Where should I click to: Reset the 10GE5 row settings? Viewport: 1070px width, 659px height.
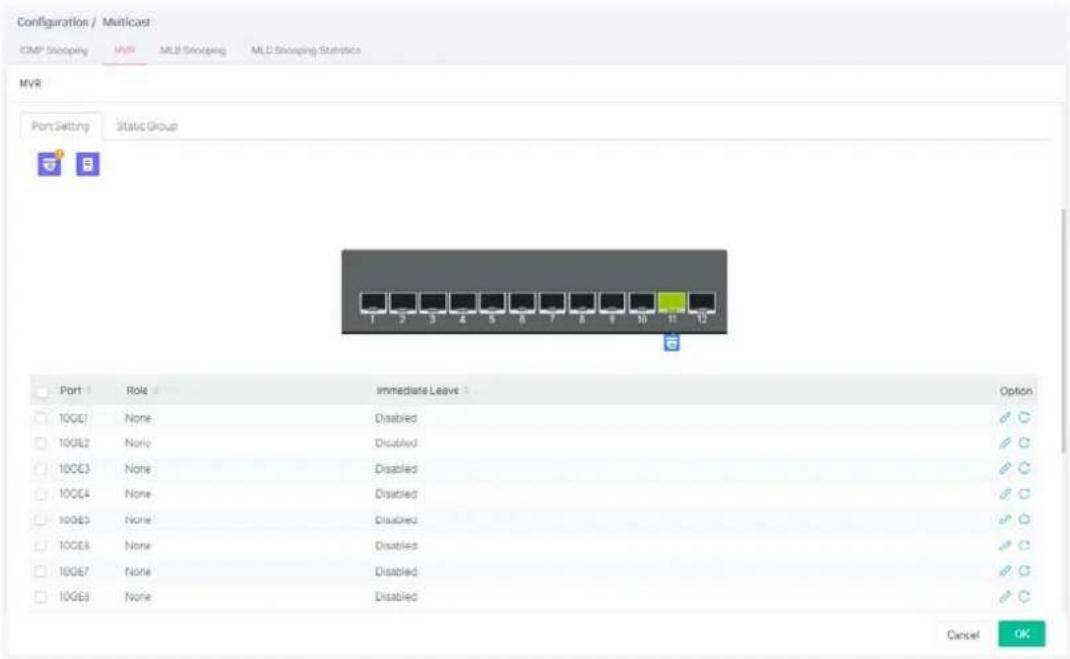pyautogui.click(x=1024, y=520)
